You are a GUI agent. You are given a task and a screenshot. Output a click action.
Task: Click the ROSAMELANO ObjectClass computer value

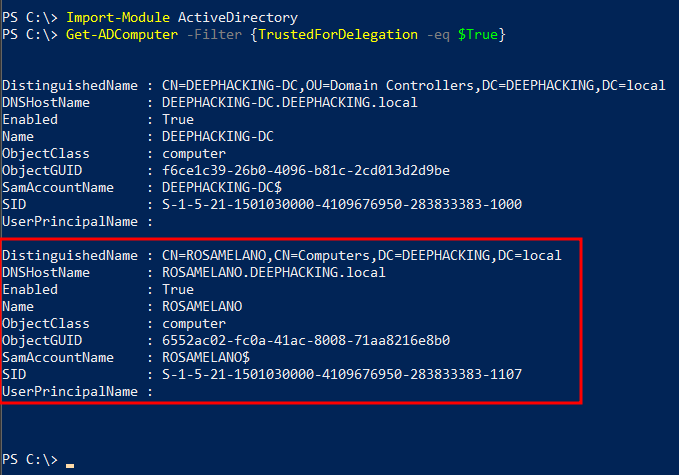pos(193,323)
